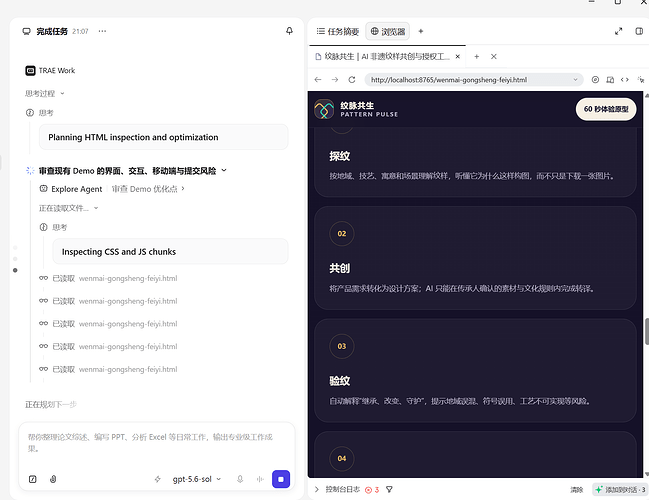Click the 02 step number badge

pos(341,233)
